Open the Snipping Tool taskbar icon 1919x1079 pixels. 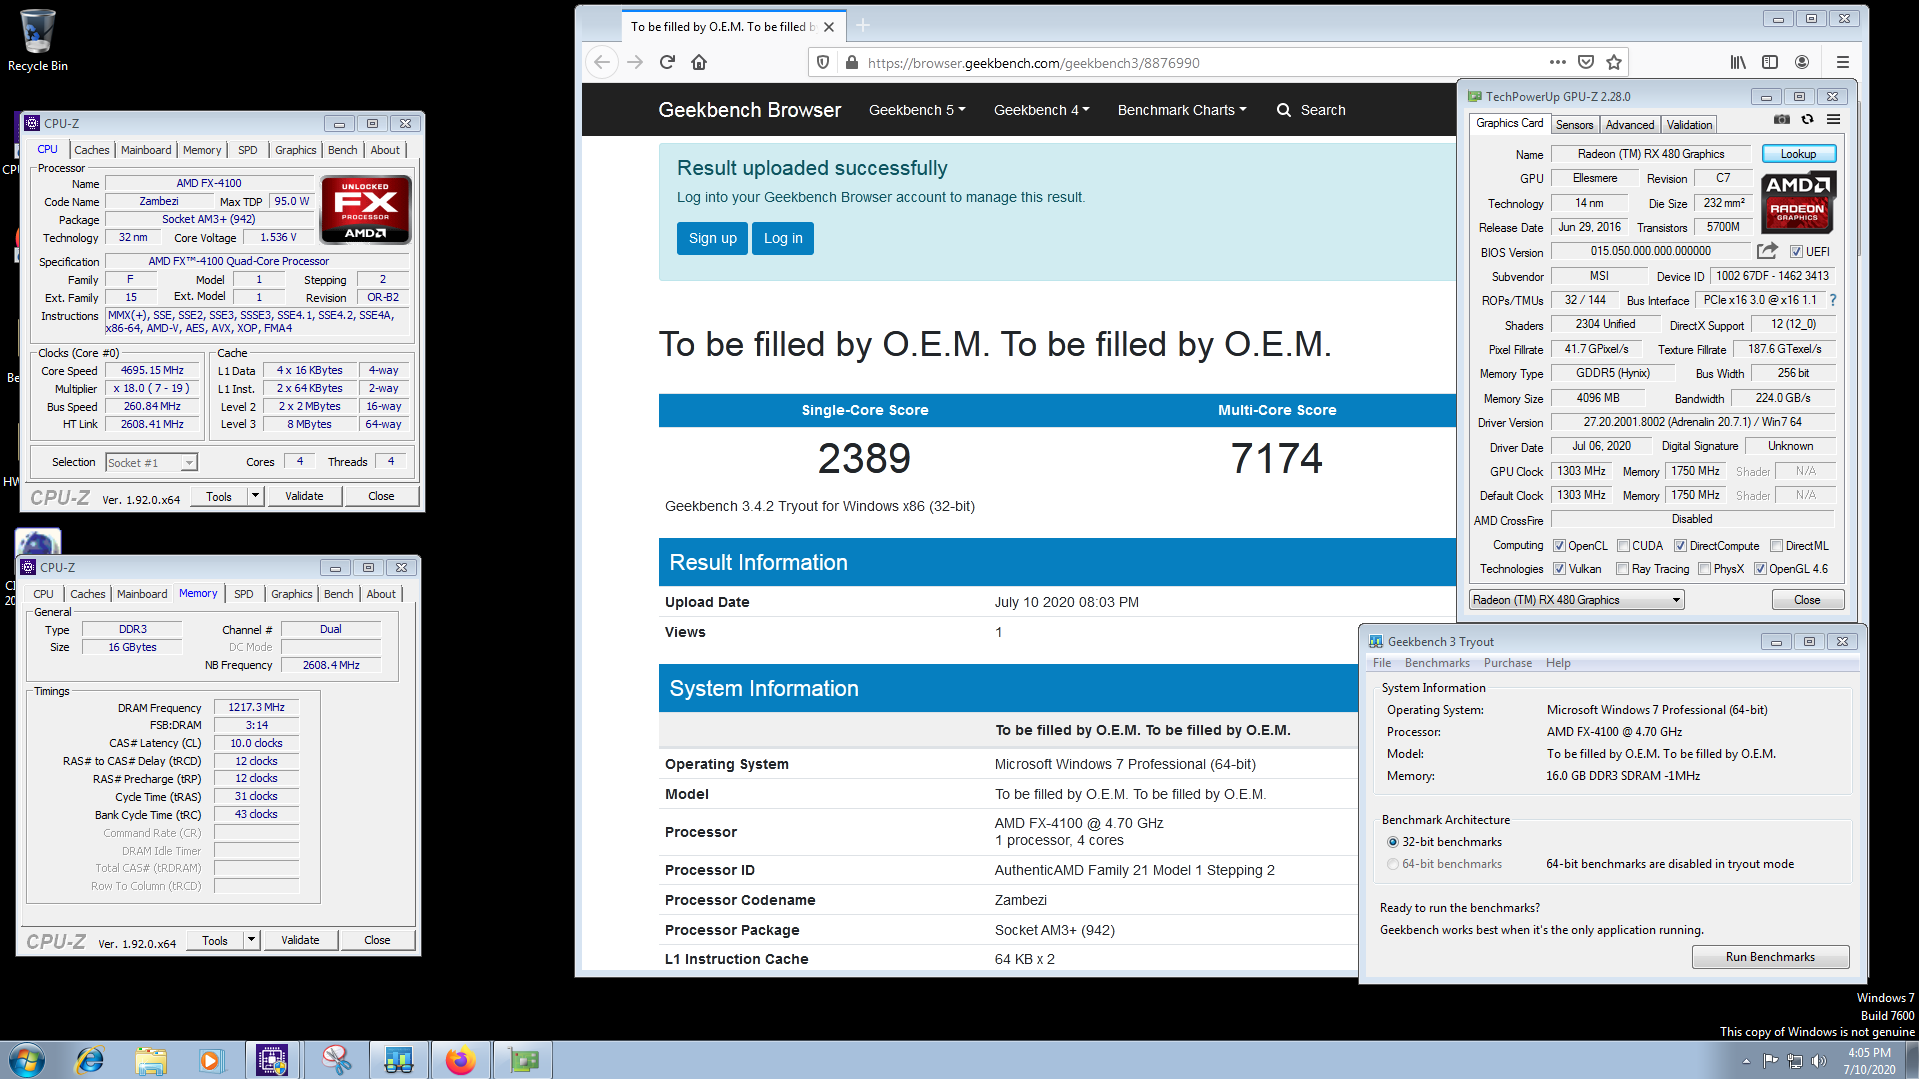[x=336, y=1060]
